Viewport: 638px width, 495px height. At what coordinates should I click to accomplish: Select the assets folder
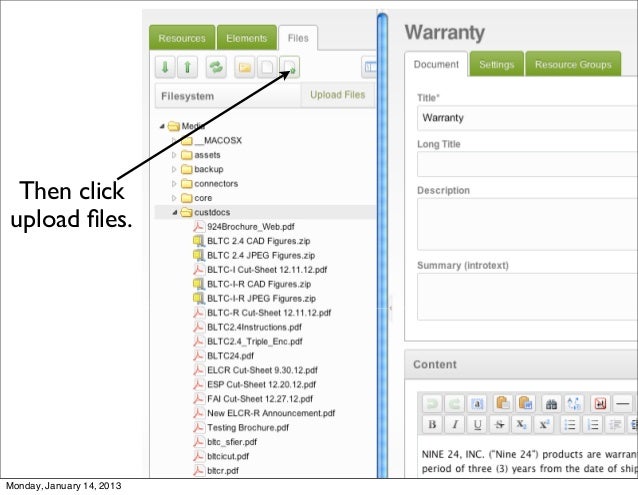point(207,155)
